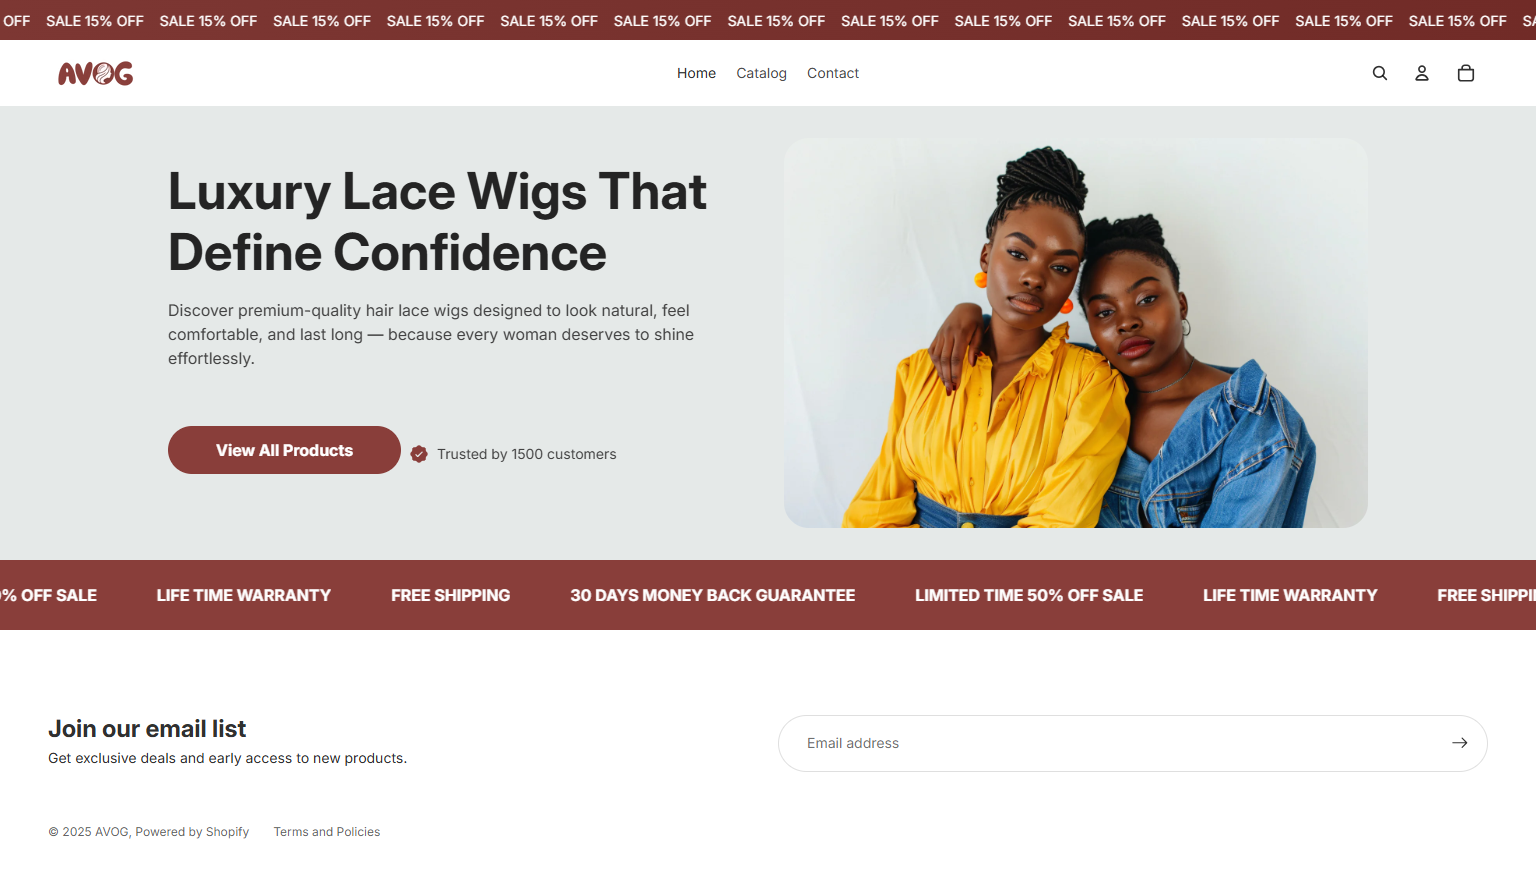This screenshot has width=1536, height=889.
Task: Open the shopping bag cart icon
Action: tap(1465, 73)
